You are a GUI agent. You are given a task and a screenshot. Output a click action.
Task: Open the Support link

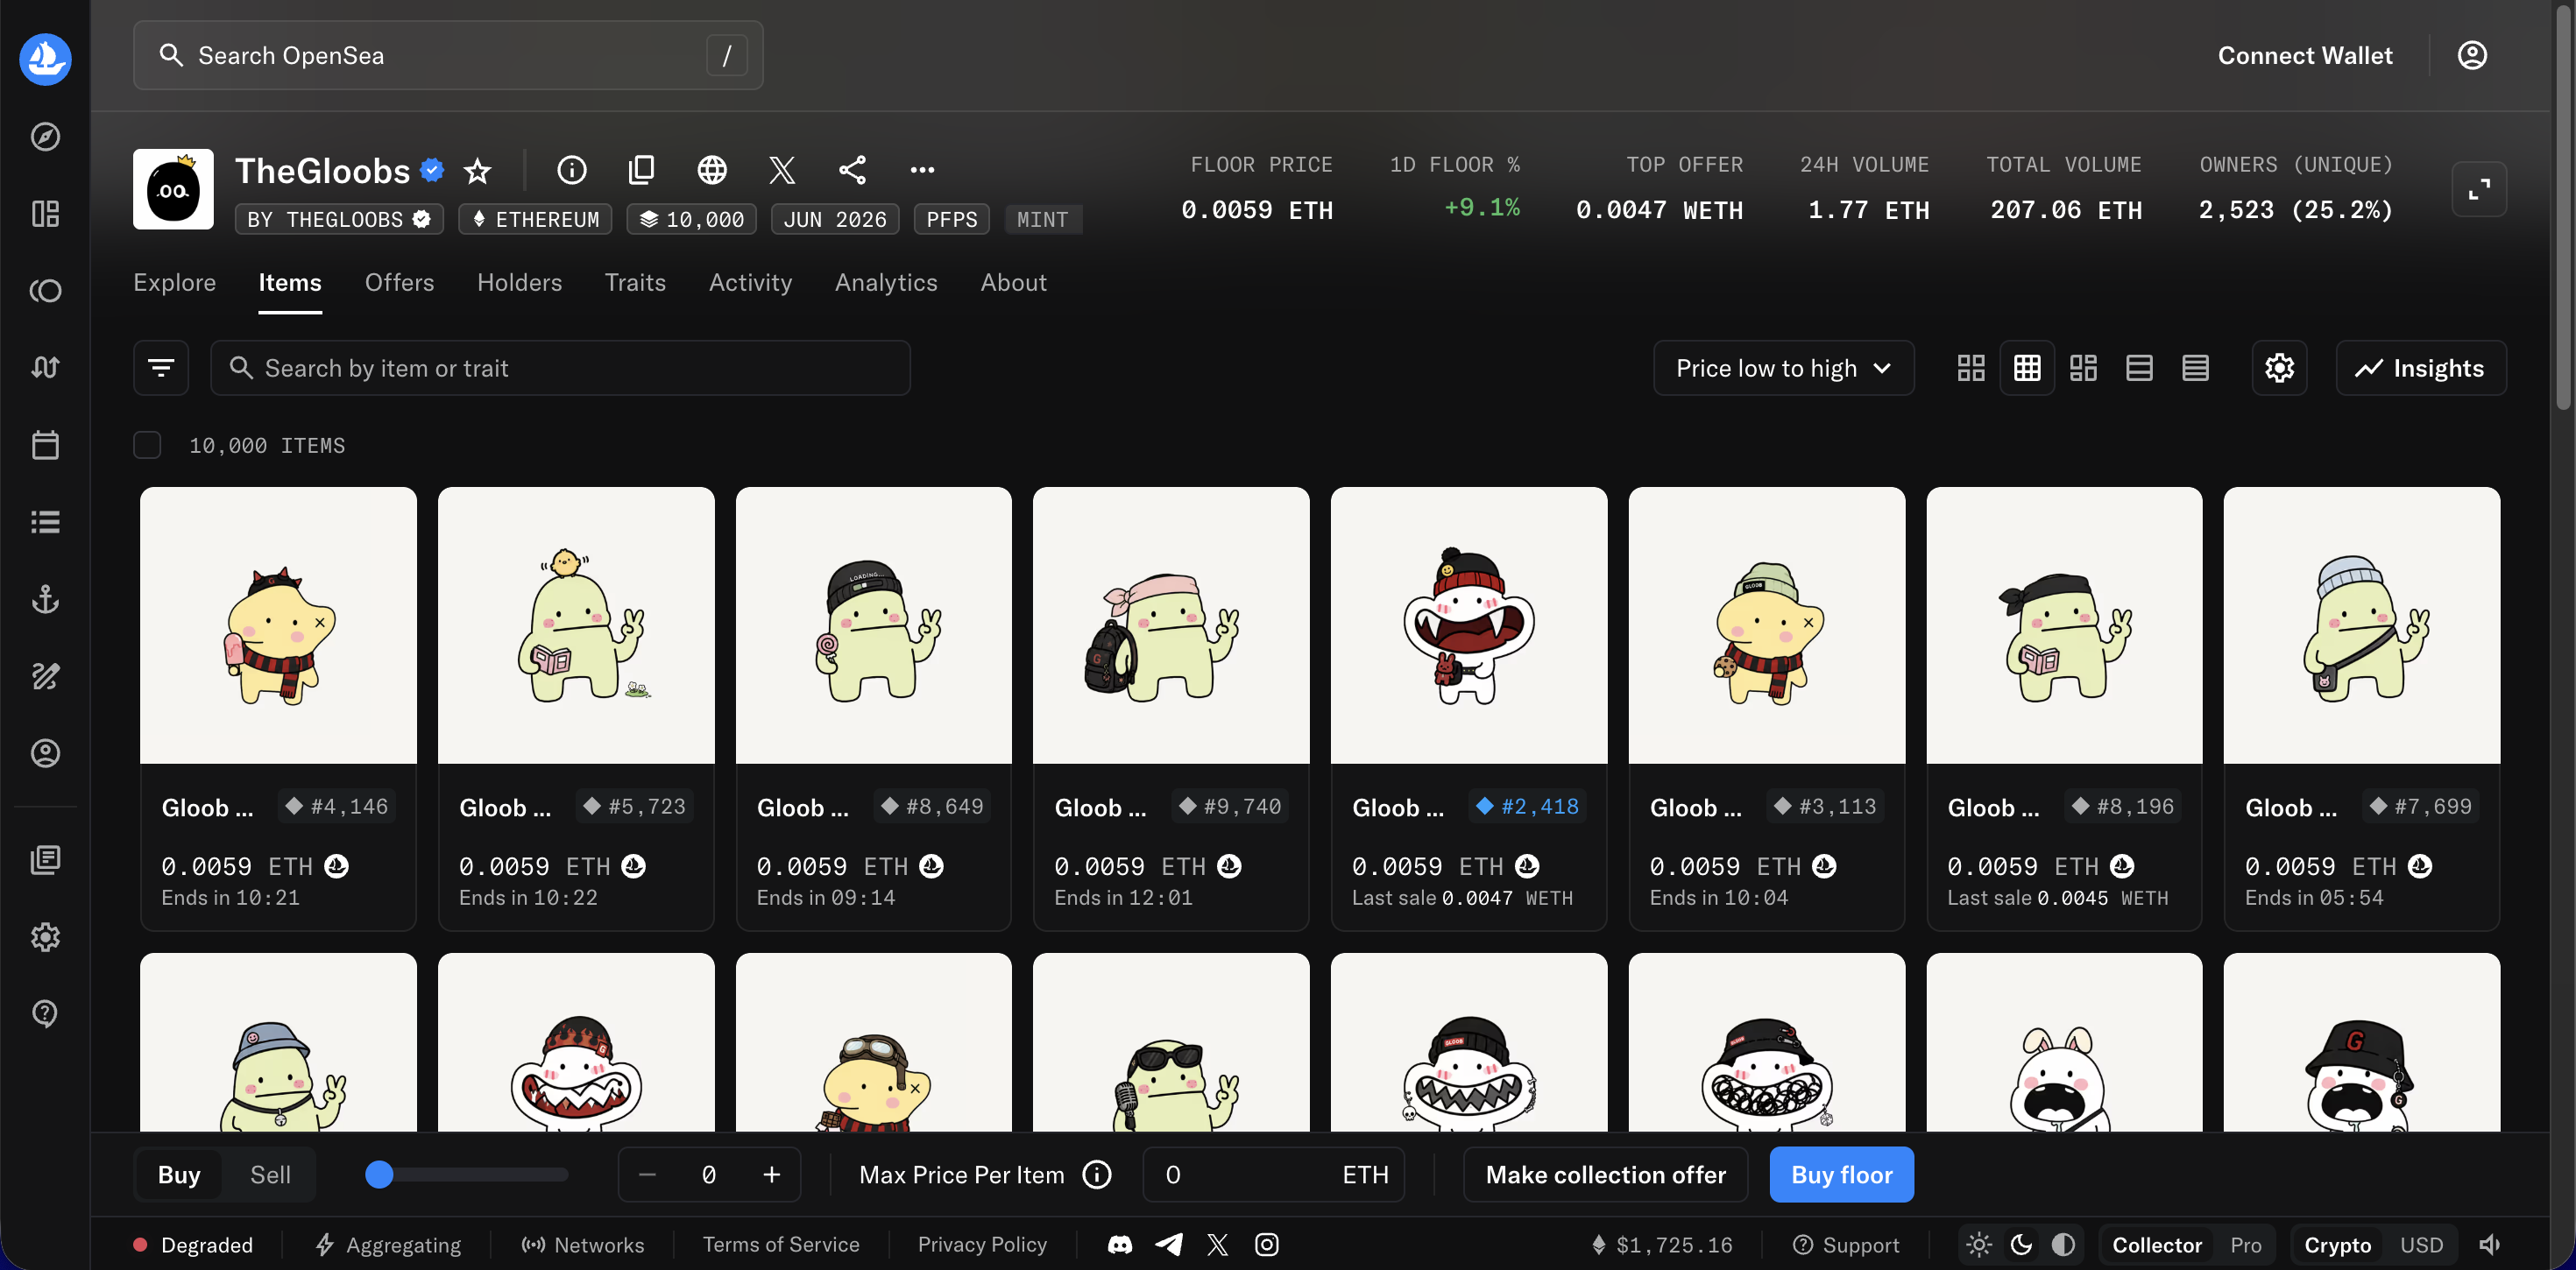point(1846,1245)
